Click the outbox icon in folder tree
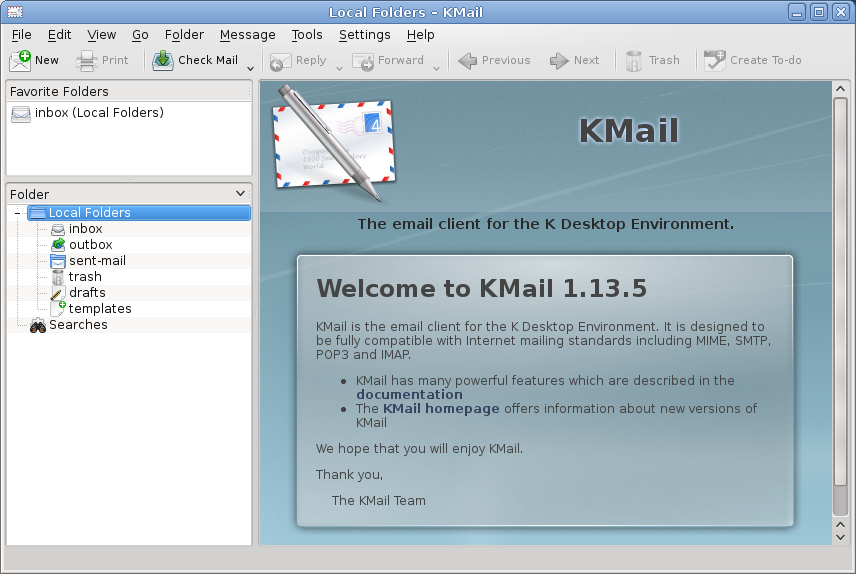The image size is (856, 574). (x=58, y=245)
